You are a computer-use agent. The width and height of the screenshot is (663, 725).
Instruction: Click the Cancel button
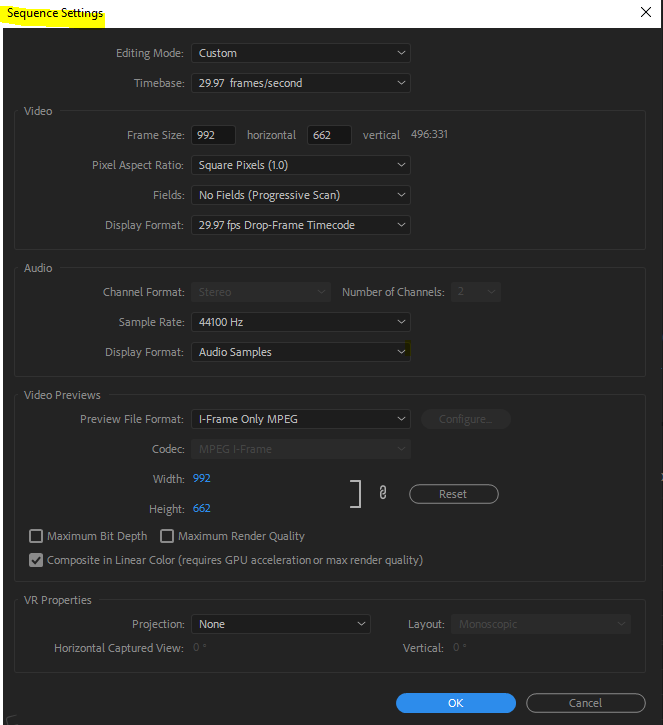coord(585,703)
